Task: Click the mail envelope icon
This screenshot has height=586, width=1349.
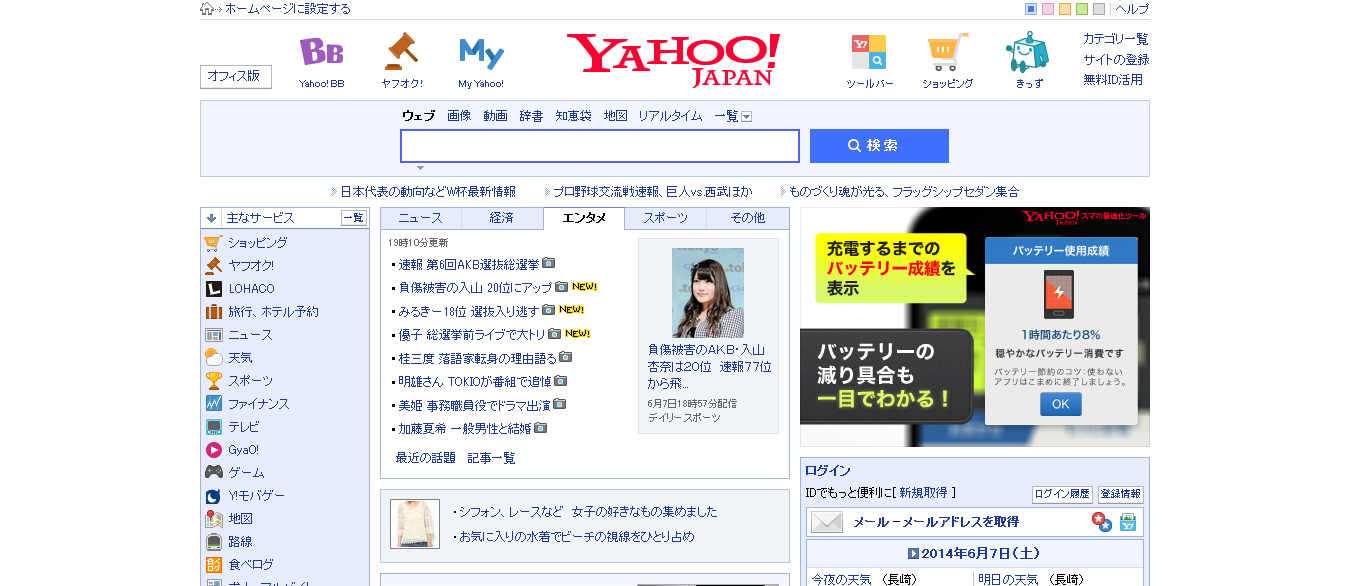Action: click(827, 522)
